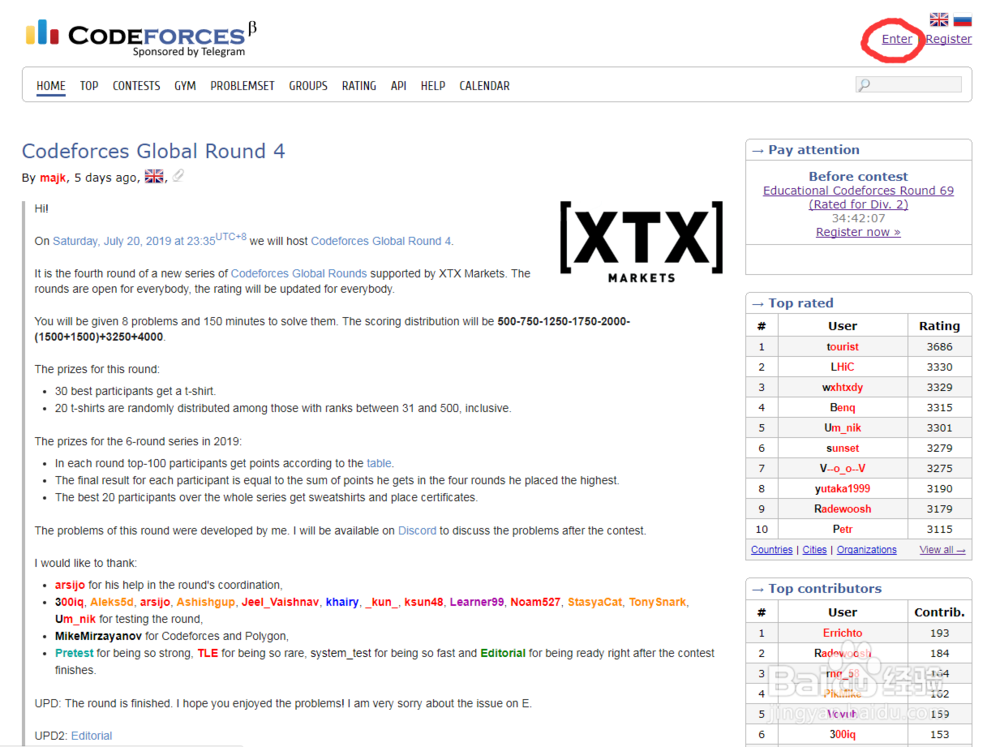Switch site language to English flag
The height and width of the screenshot is (747, 1000).
coord(939,20)
